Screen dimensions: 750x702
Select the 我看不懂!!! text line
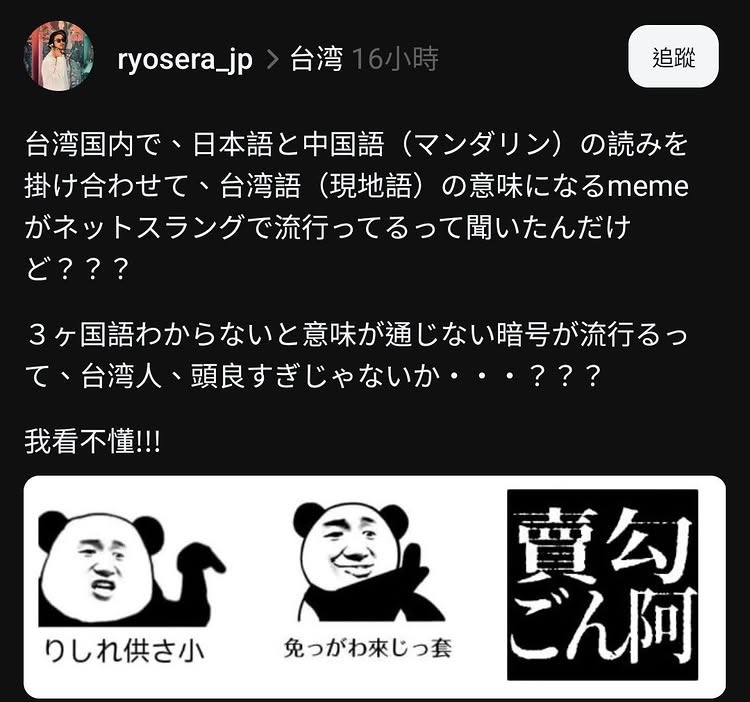click(x=92, y=441)
